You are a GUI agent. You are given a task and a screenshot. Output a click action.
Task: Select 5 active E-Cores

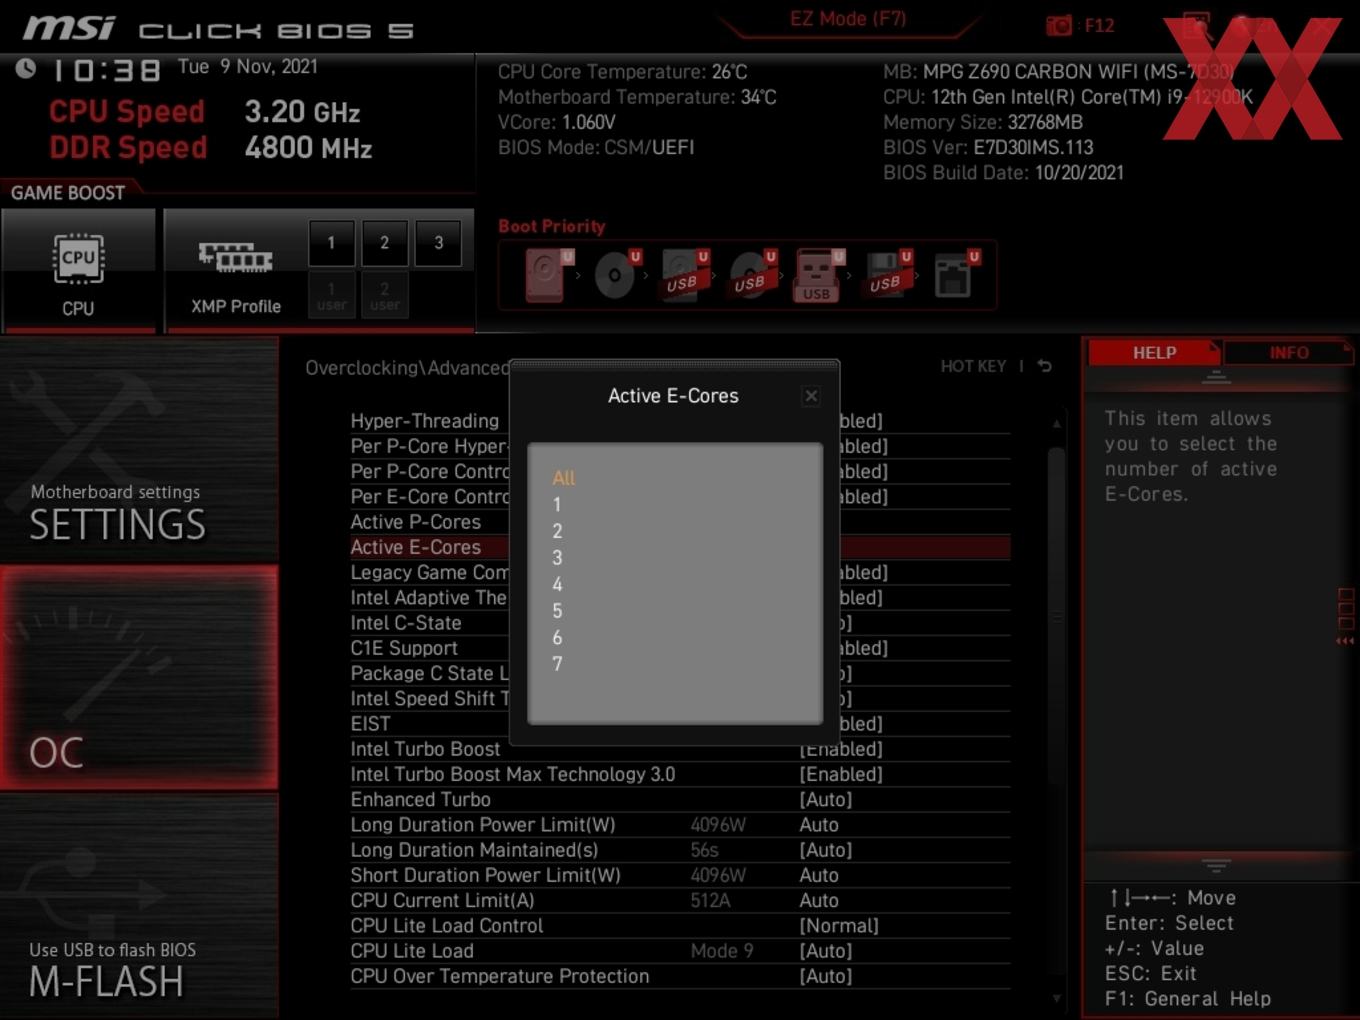coord(557,611)
